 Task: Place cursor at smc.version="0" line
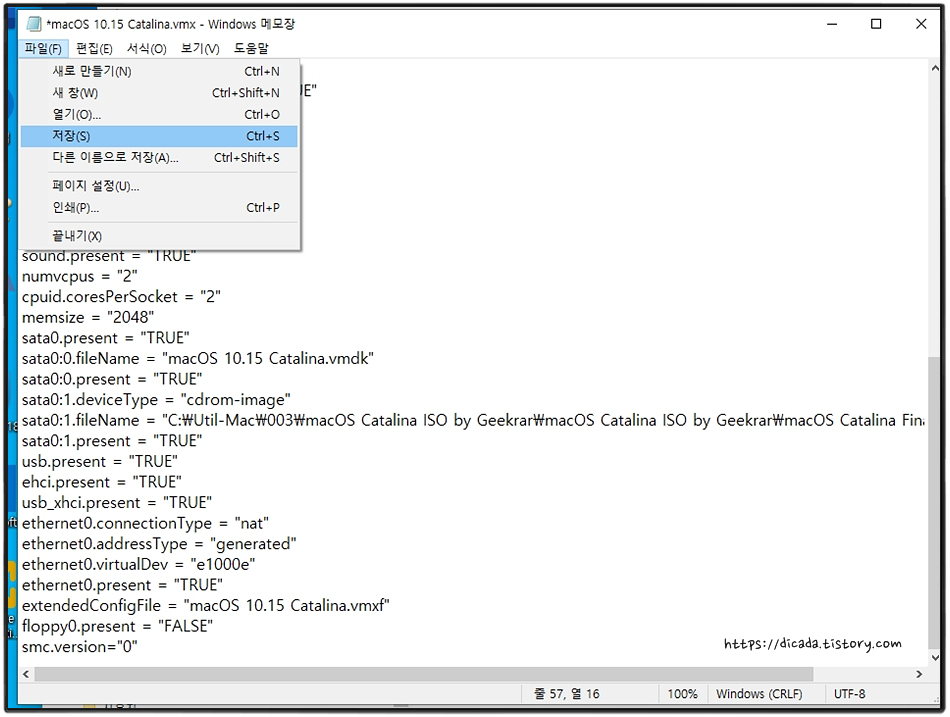(x=80, y=647)
